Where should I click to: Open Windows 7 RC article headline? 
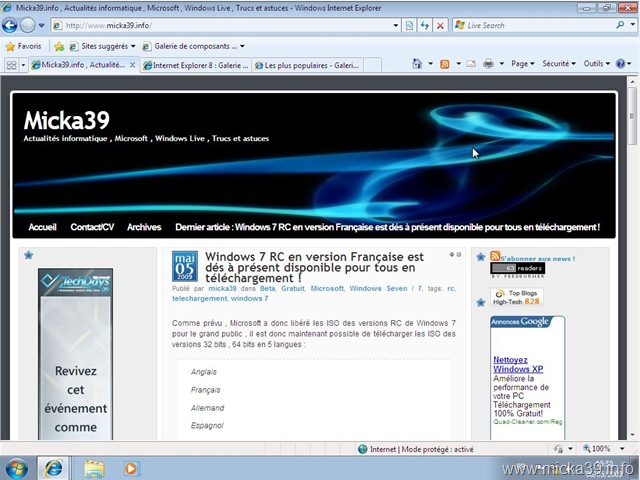(314, 267)
